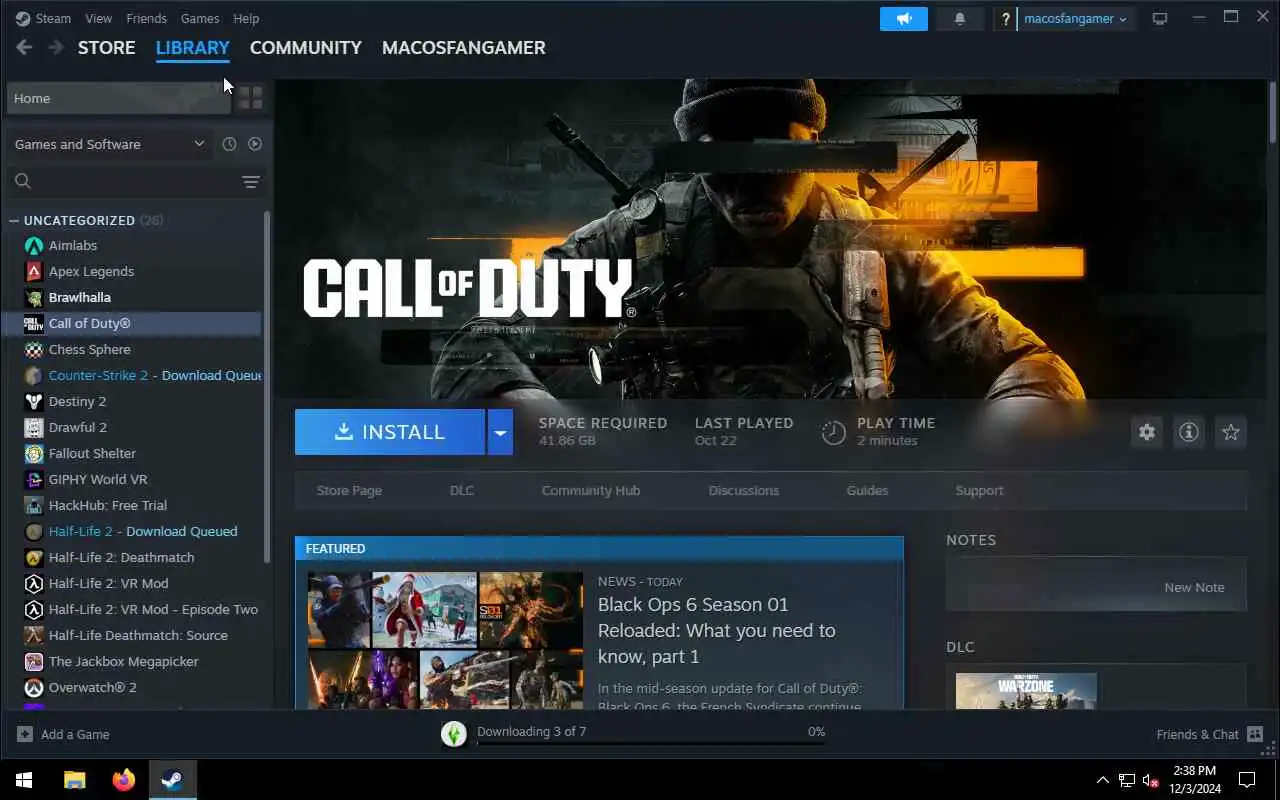1280x800 pixels.
Task: Go to the COMMUNITY tab
Action: (306, 47)
